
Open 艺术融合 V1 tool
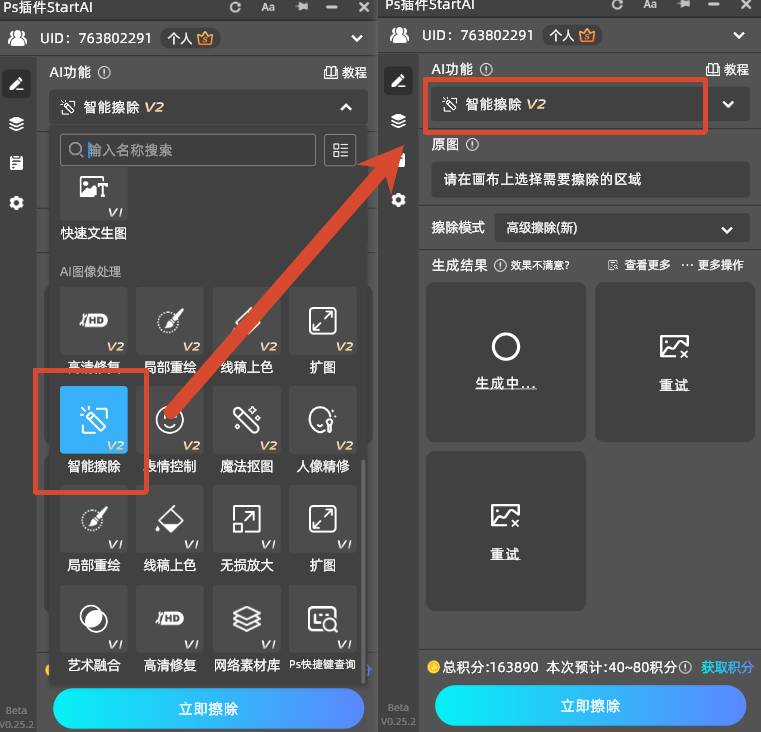[94, 619]
